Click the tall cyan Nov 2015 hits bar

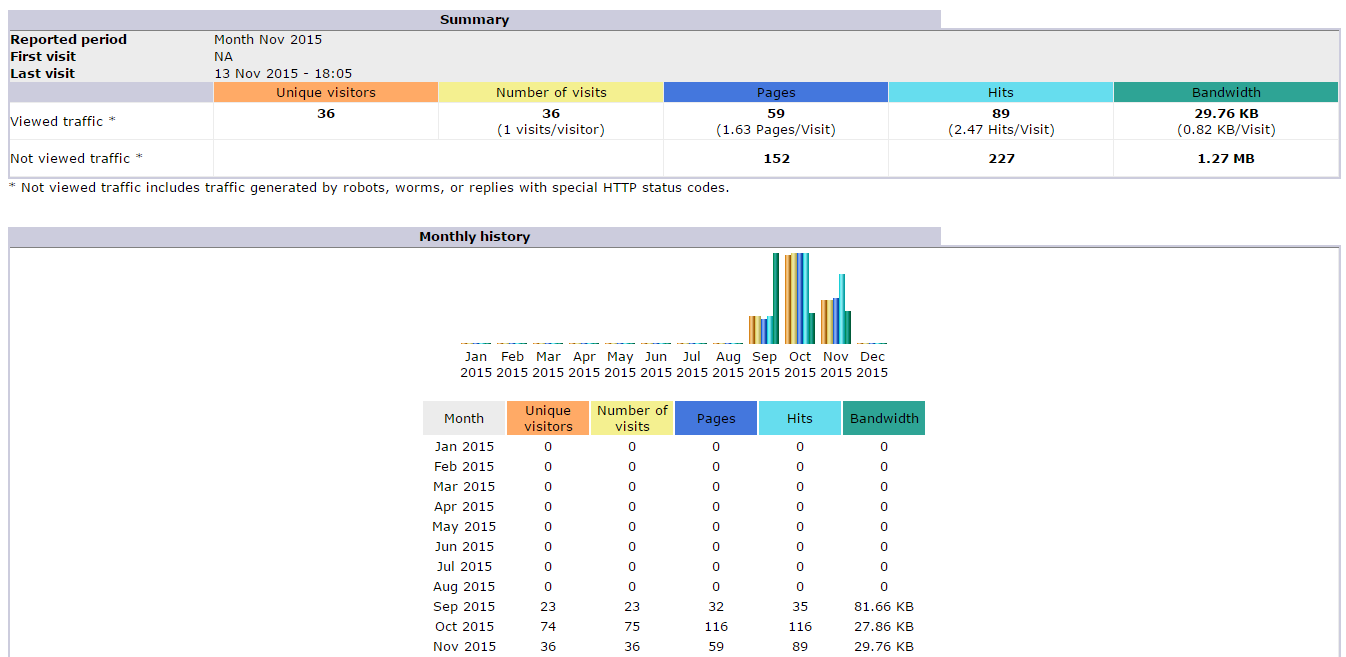tap(842, 309)
